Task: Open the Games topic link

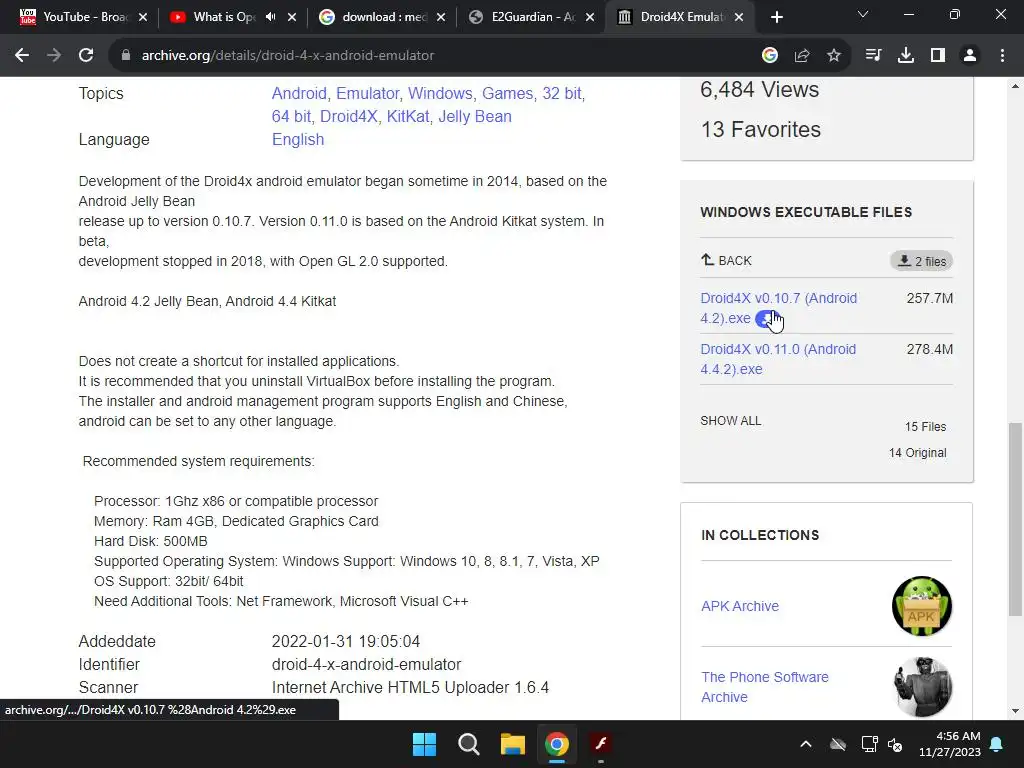Action: 507,93
